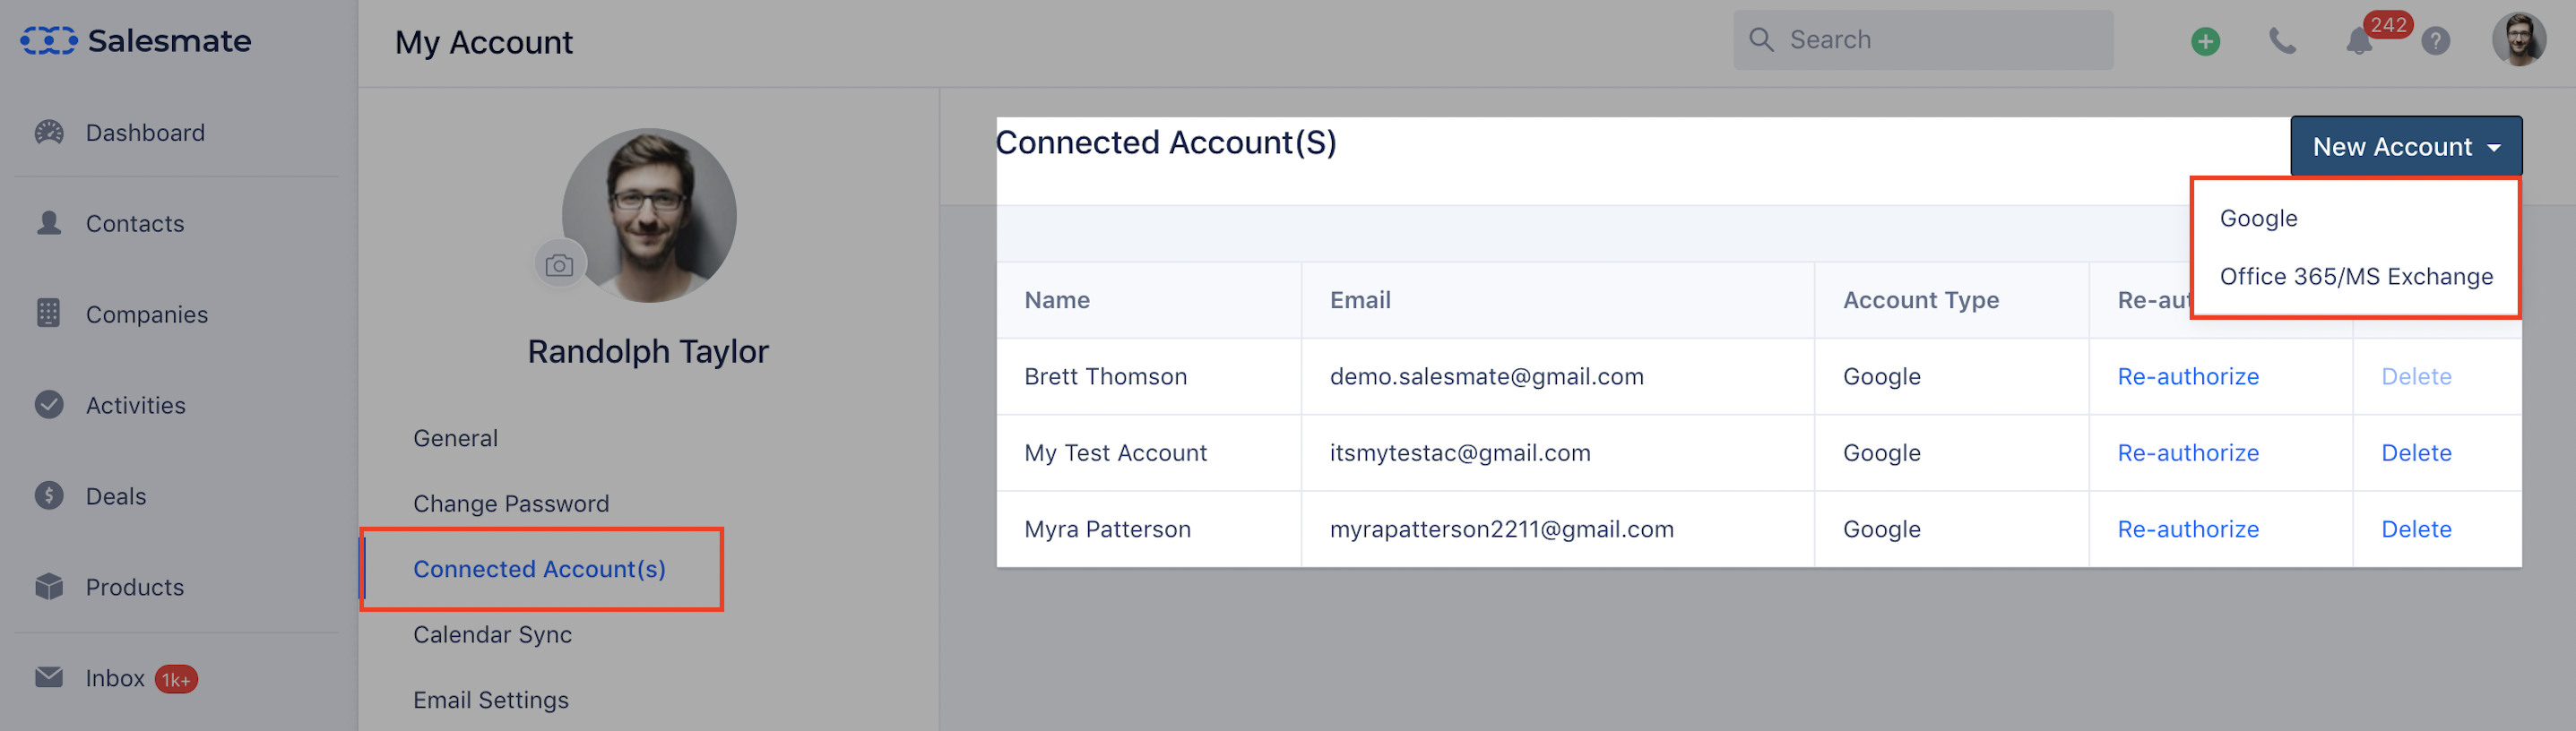The image size is (2576, 731).
Task: Click the Contacts person icon
Action: pos(49,223)
